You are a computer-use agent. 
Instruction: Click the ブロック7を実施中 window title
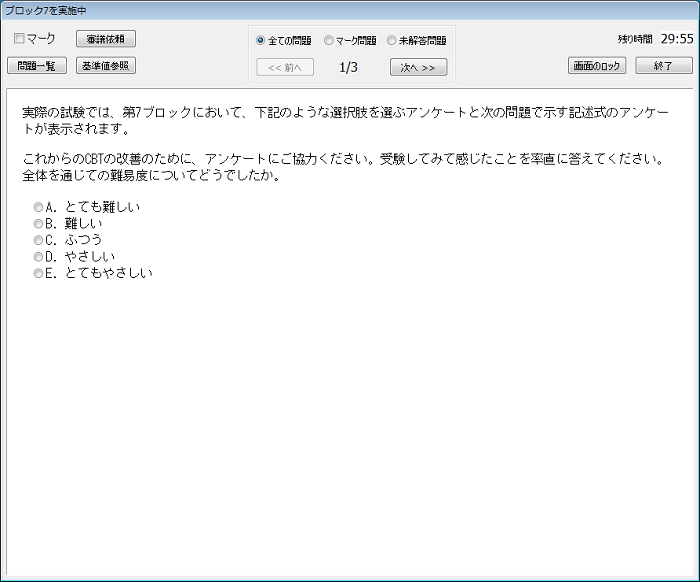coord(45,10)
